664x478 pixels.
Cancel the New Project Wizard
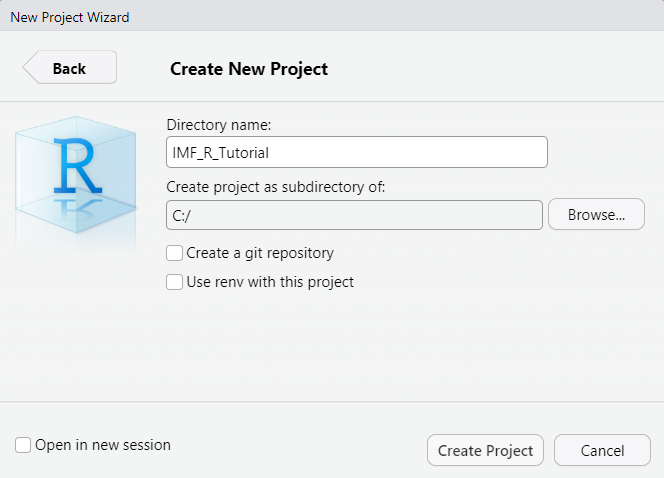[602, 450]
